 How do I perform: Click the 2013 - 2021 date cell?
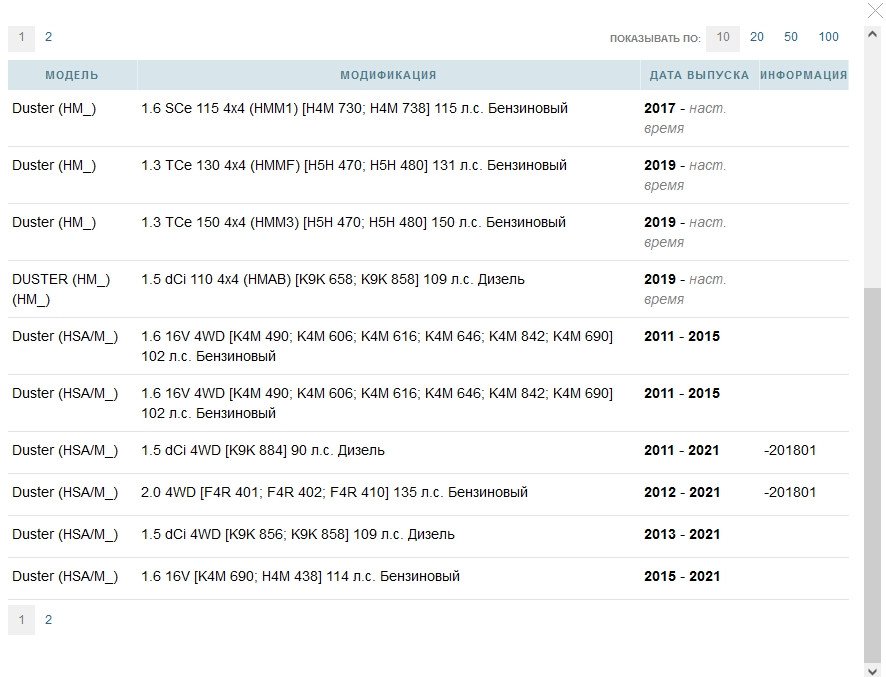(x=682, y=535)
